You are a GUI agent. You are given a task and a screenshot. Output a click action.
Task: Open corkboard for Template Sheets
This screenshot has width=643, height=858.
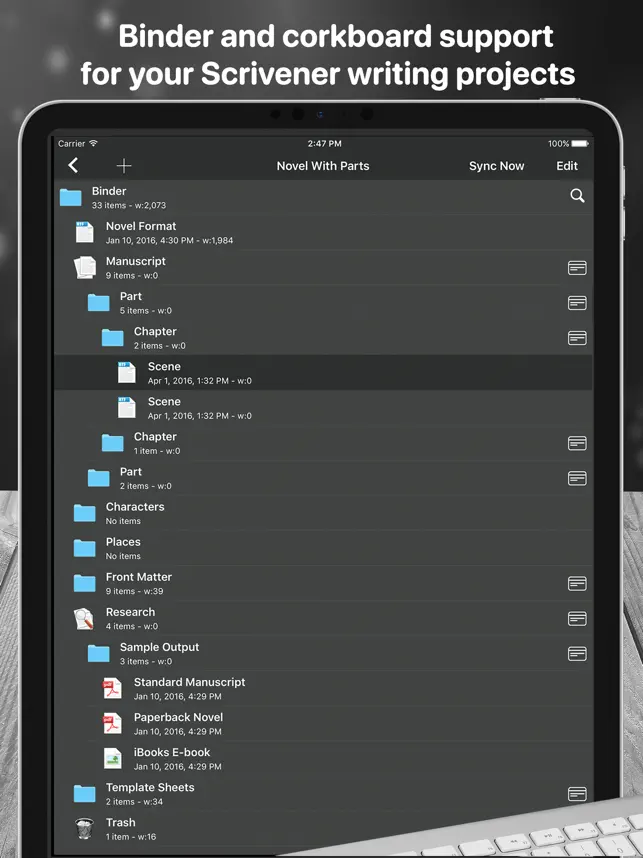pos(577,794)
